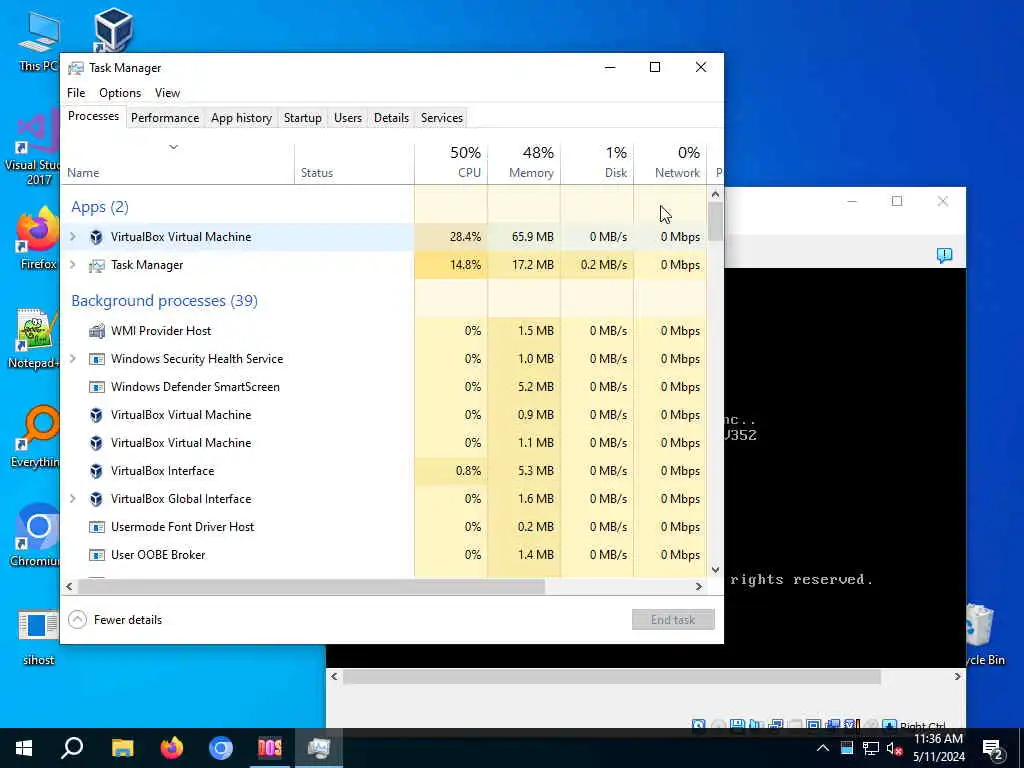1024x768 pixels.
Task: Click VirtualBox window blue notification icon
Action: (x=944, y=255)
